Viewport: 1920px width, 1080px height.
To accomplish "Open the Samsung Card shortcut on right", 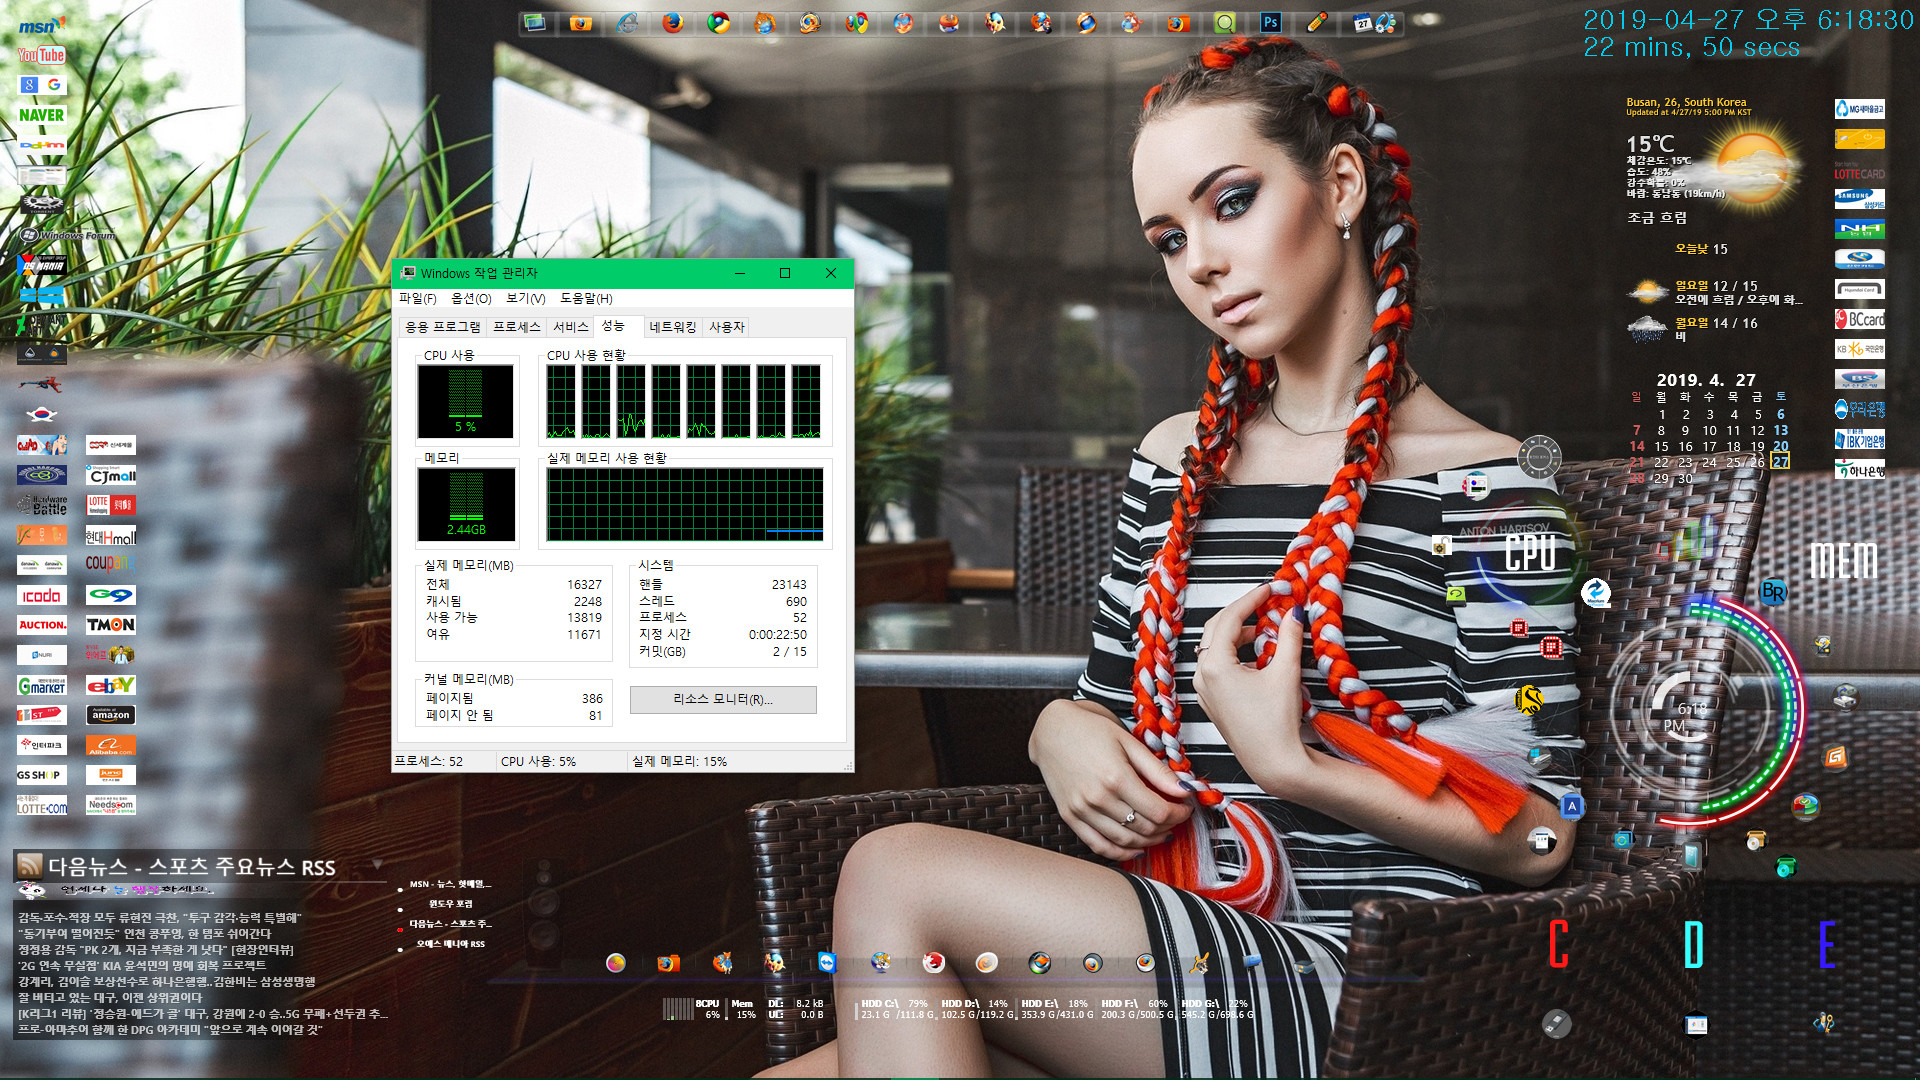I will point(1859,199).
